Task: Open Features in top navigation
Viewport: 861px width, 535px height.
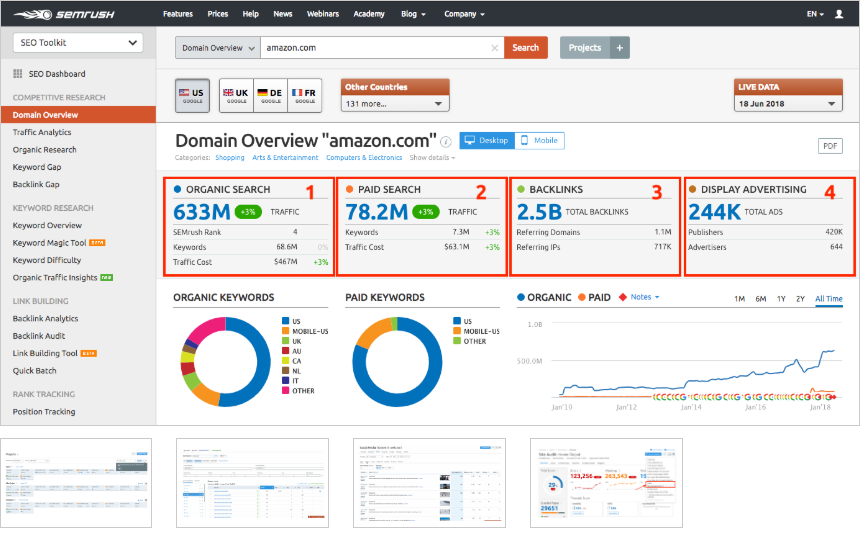Action: 178,14
